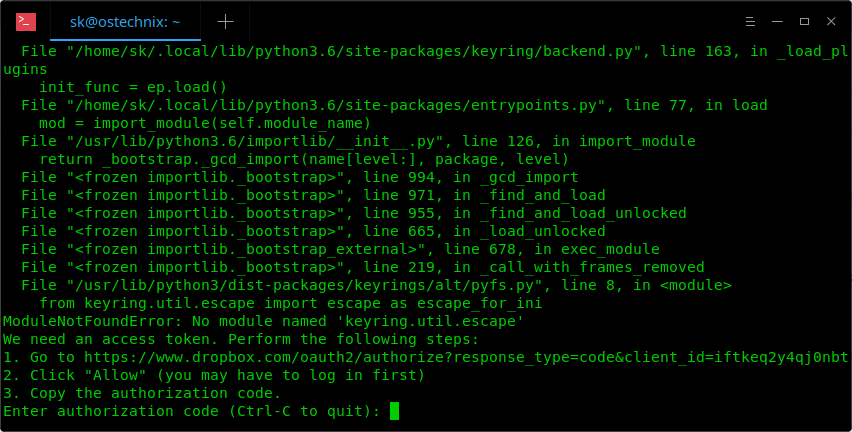Close the terminal window

pos(829,21)
